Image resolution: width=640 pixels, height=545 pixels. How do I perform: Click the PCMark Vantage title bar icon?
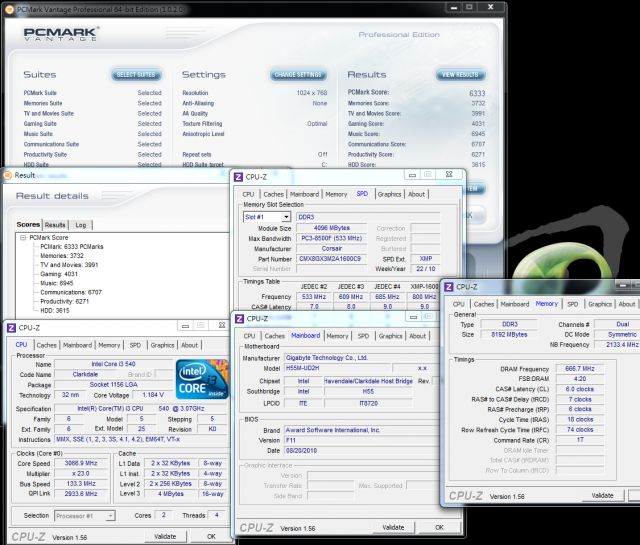coord(10,9)
